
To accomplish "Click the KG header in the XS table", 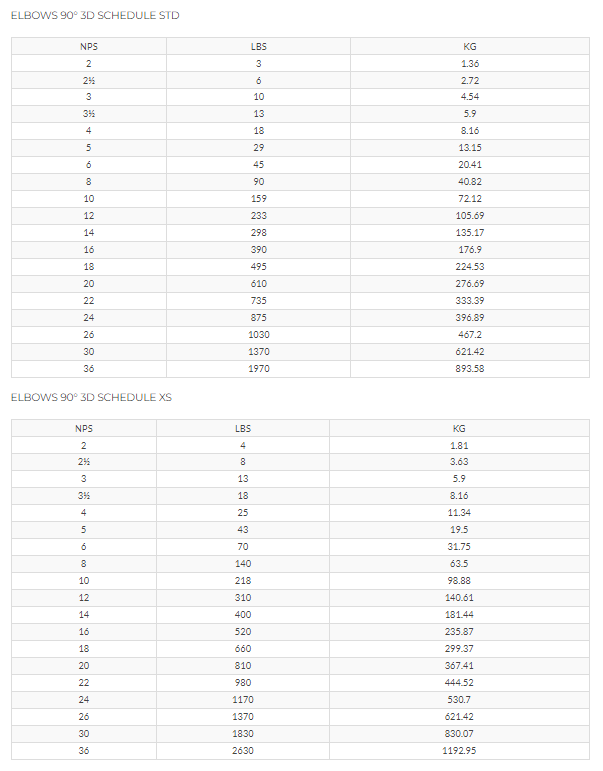I will [x=459, y=428].
